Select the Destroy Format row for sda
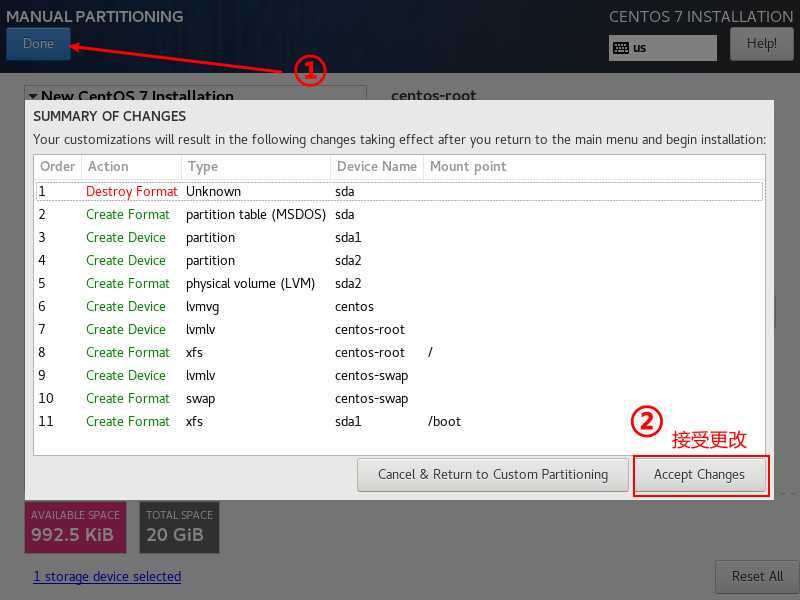Viewport: 800px width, 600px height. coord(399,191)
